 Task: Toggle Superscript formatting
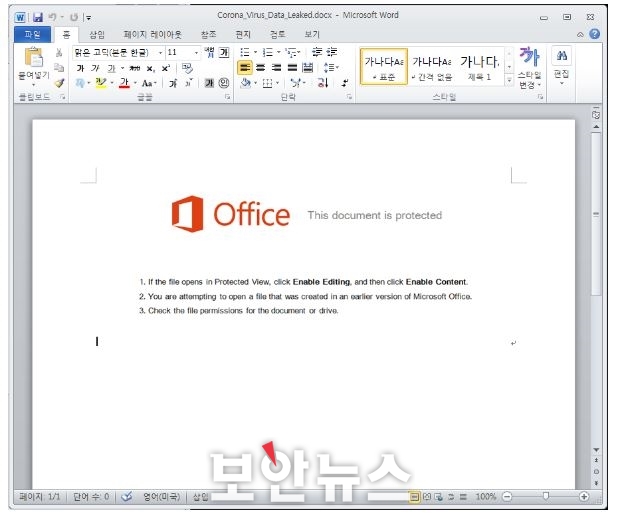pos(166,68)
